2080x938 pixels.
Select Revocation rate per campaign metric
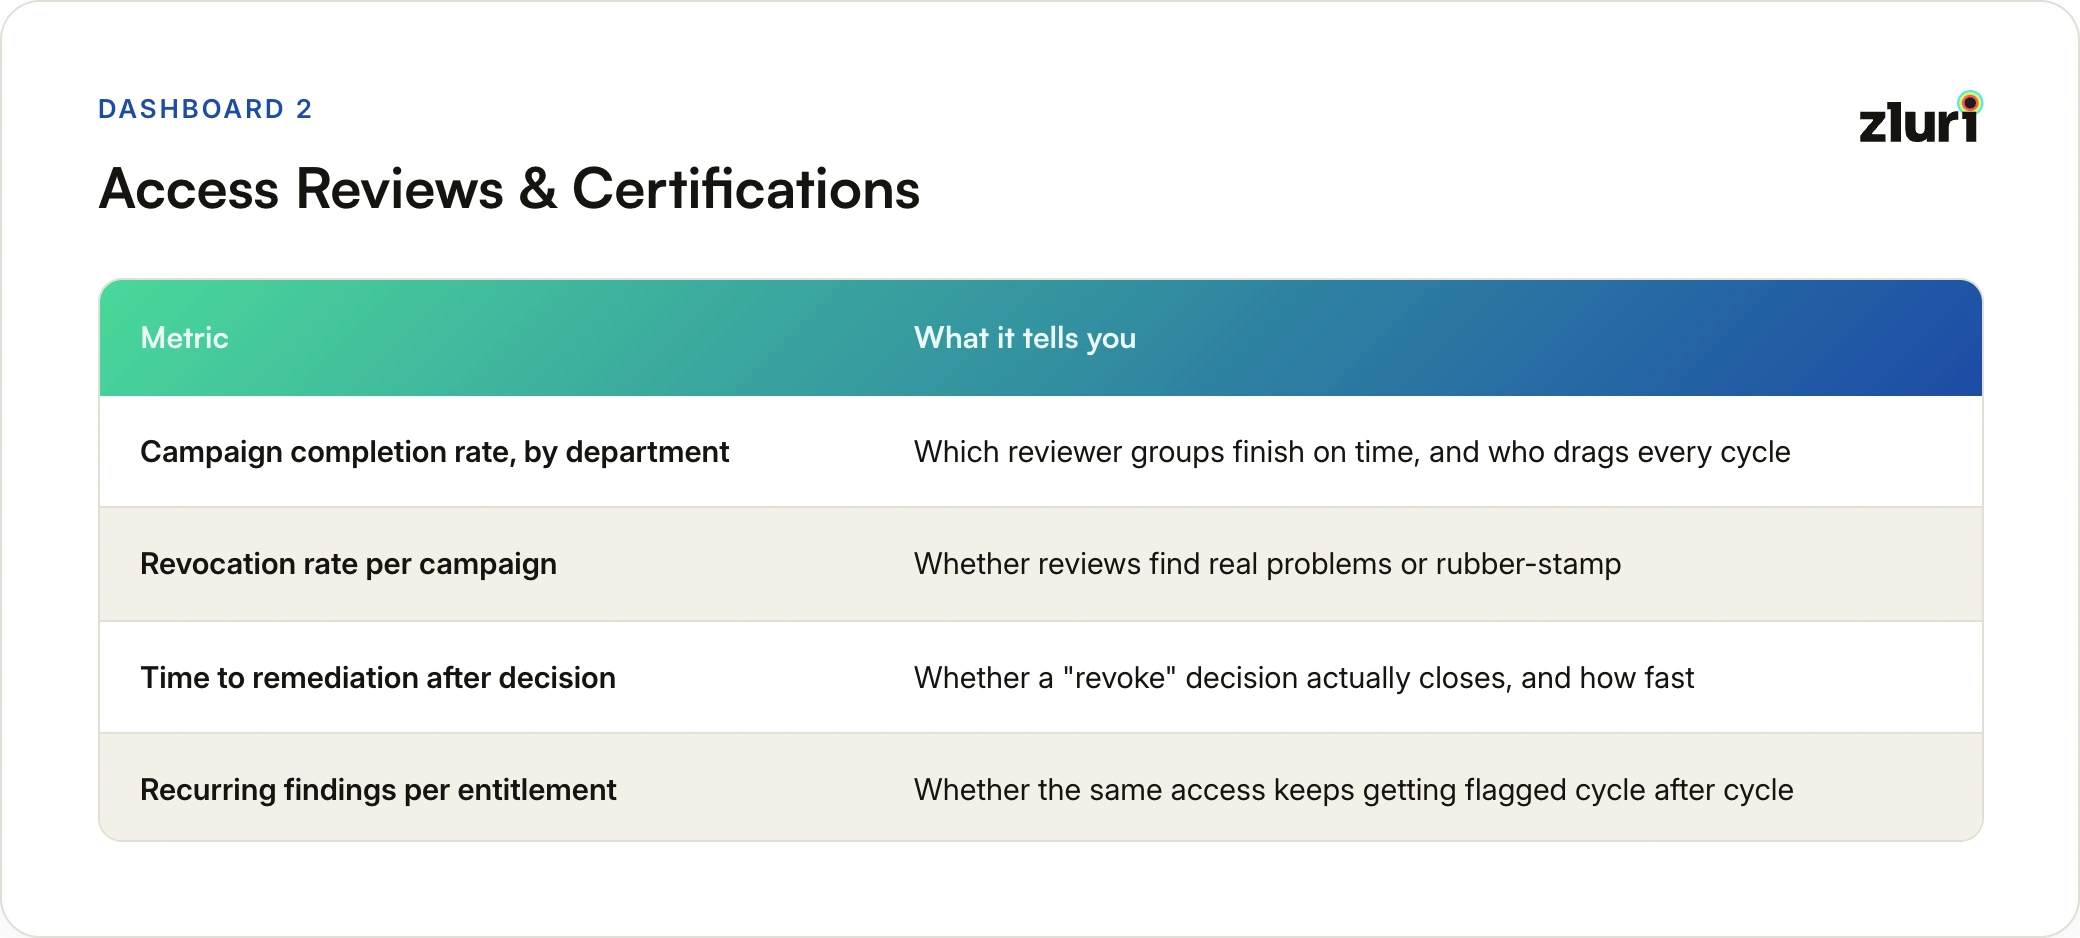tap(348, 564)
